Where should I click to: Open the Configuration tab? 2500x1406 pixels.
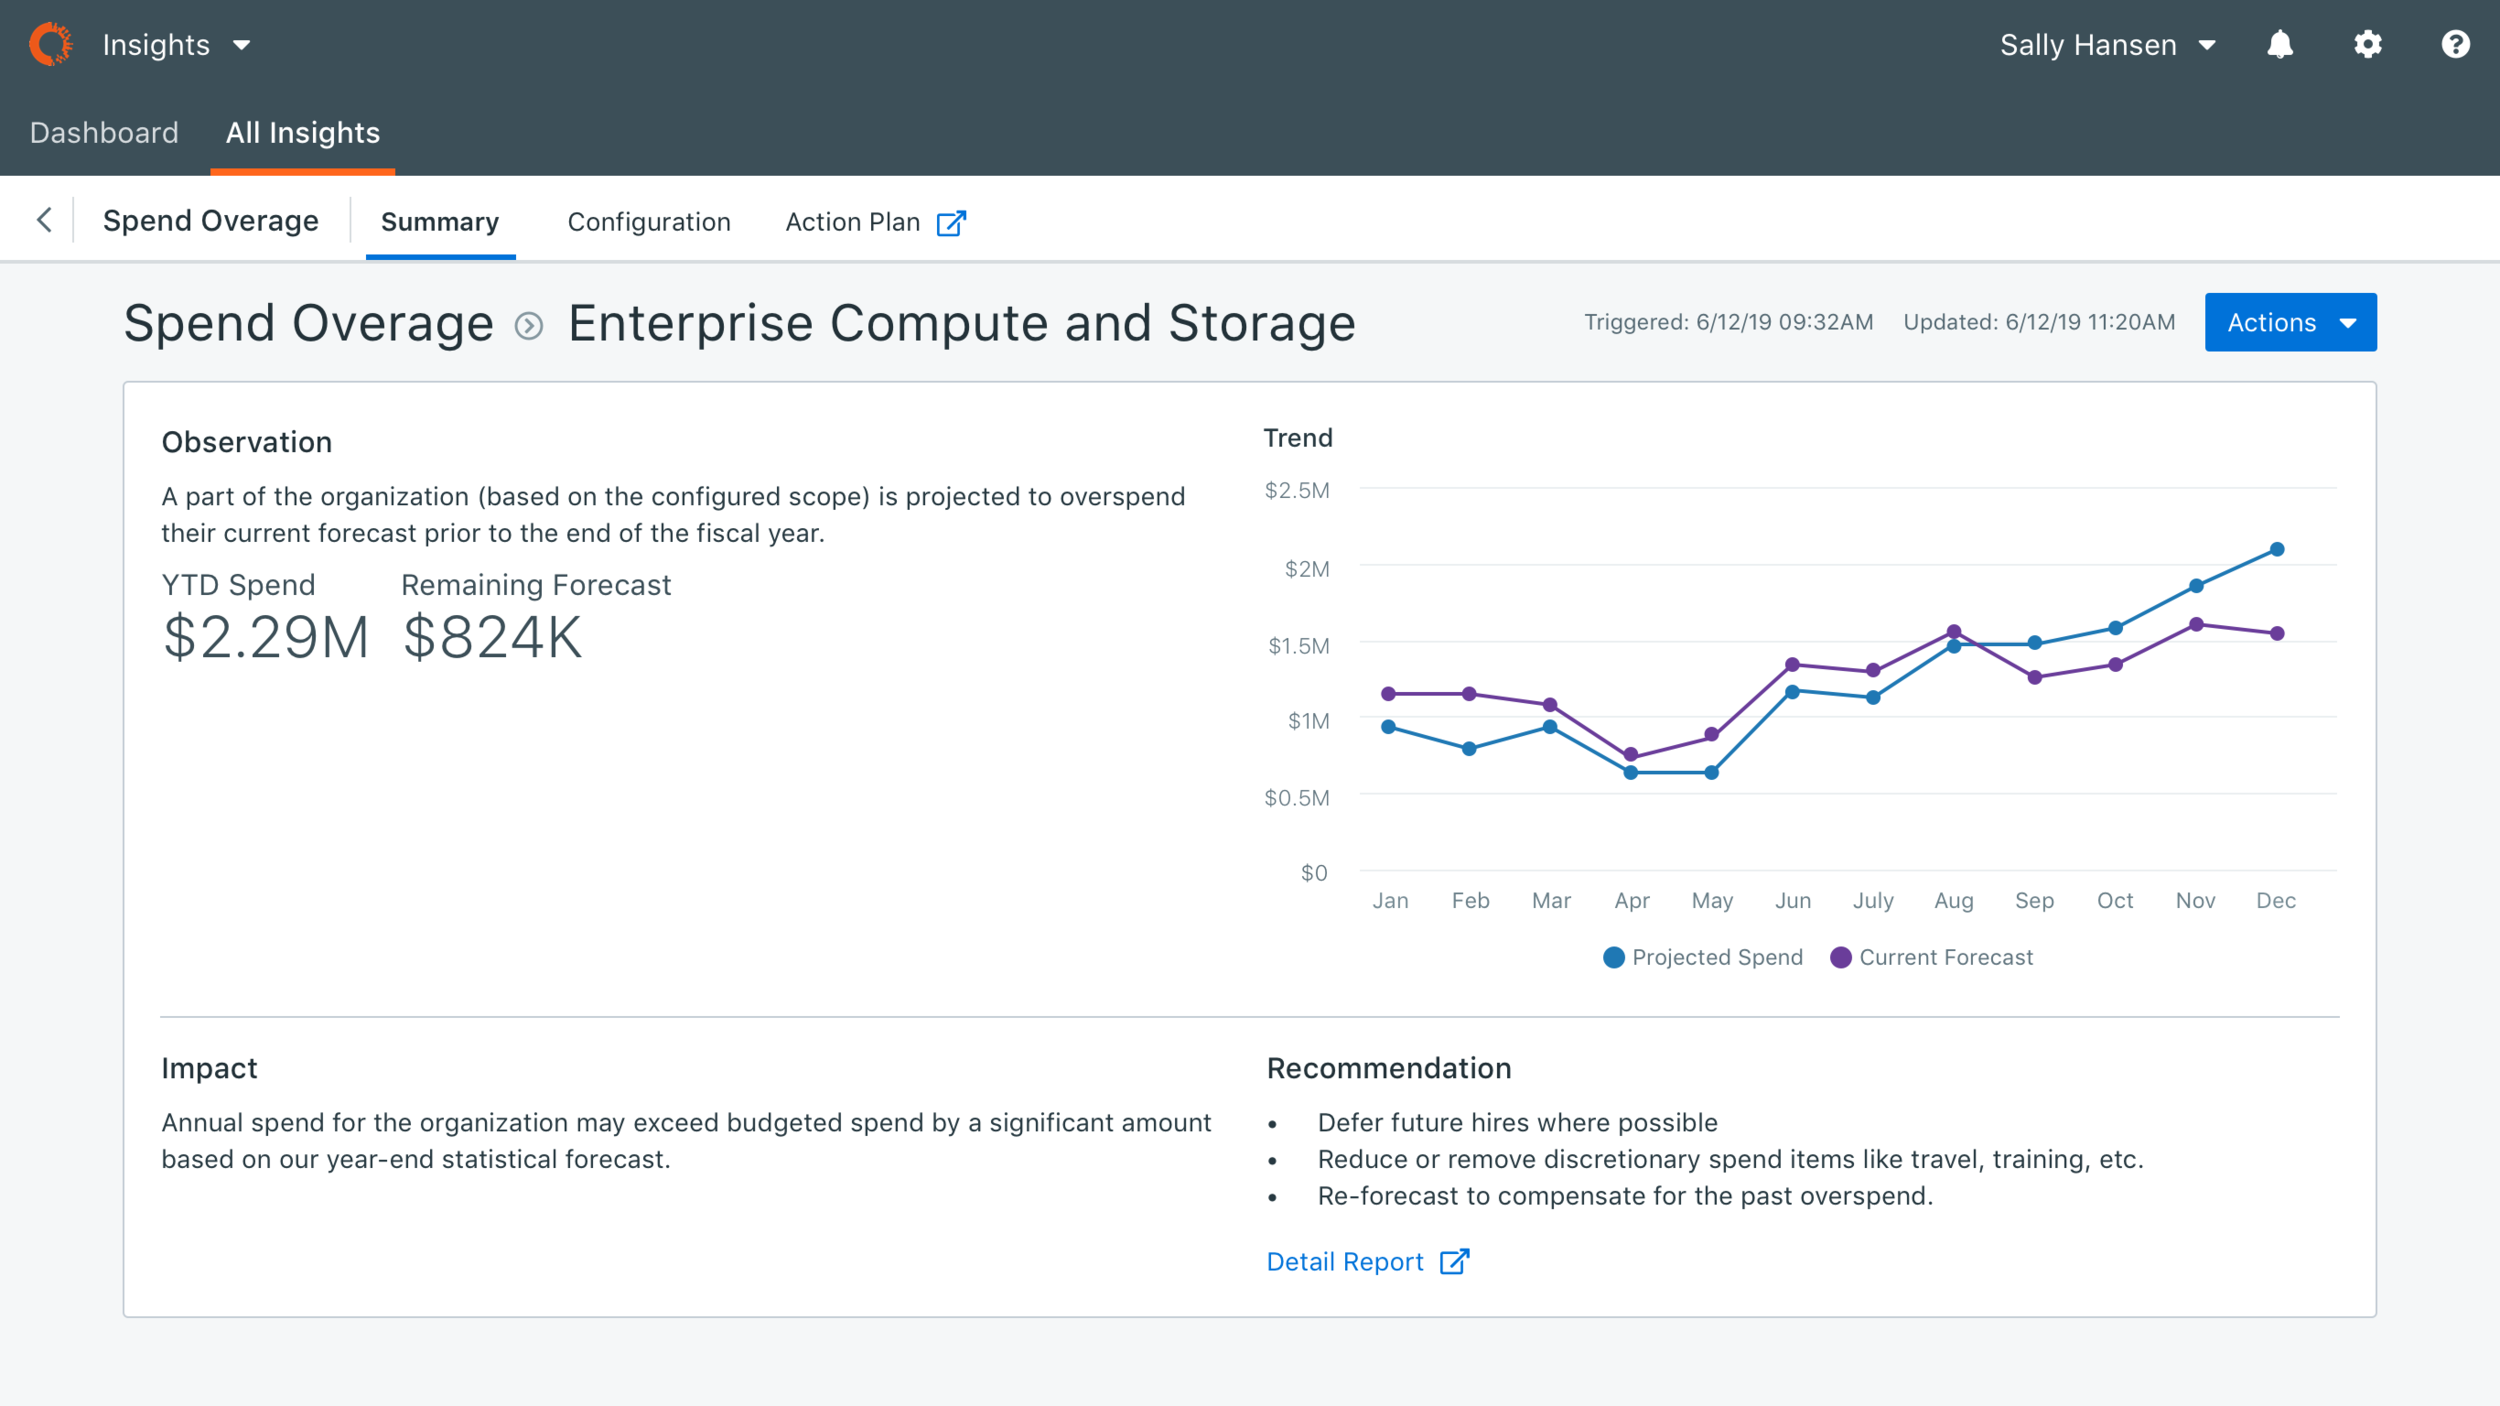click(x=649, y=222)
